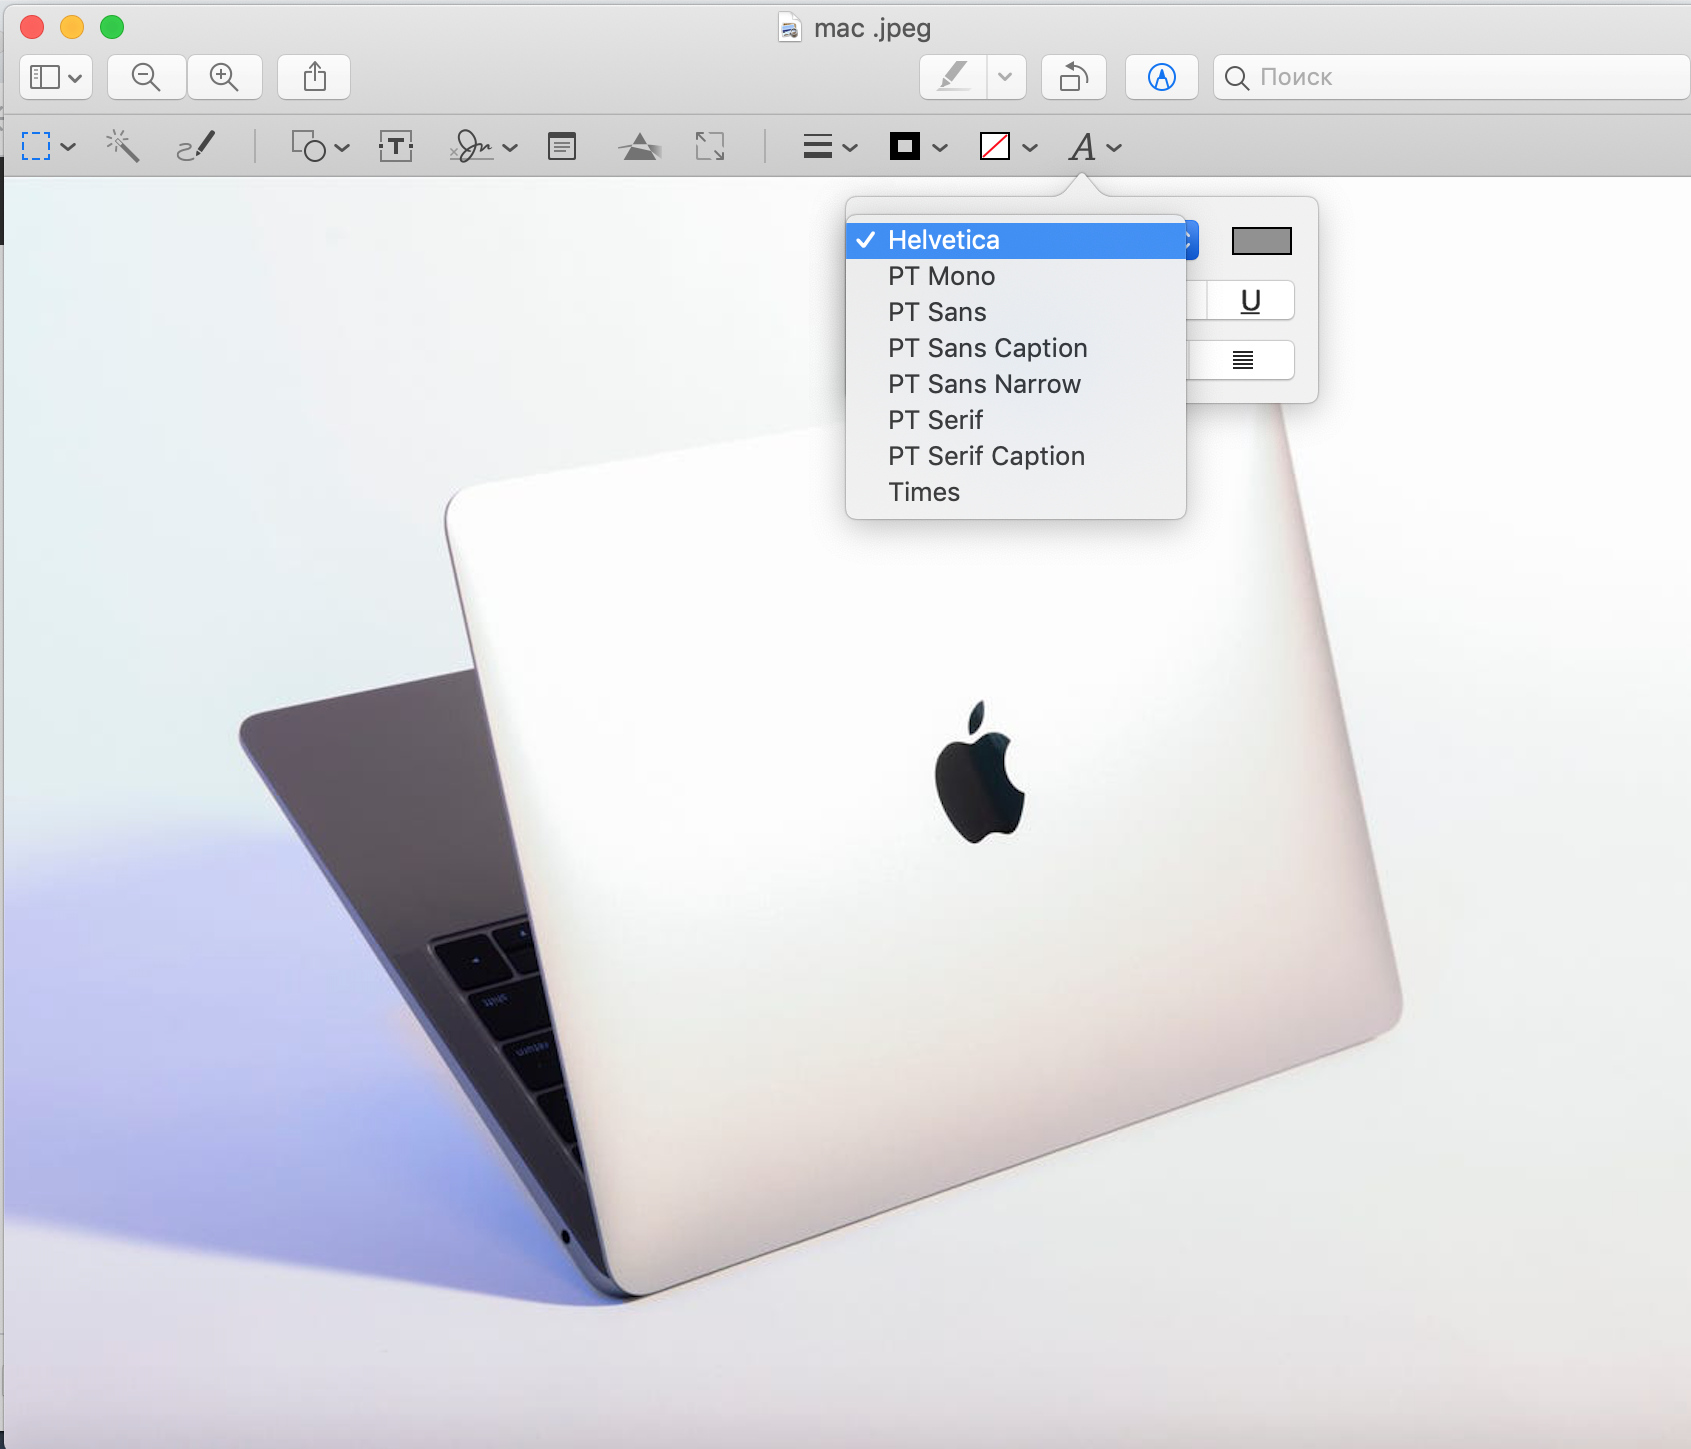1691x1449 pixels.
Task: Toggle the Highlight pen tool
Action: (953, 77)
